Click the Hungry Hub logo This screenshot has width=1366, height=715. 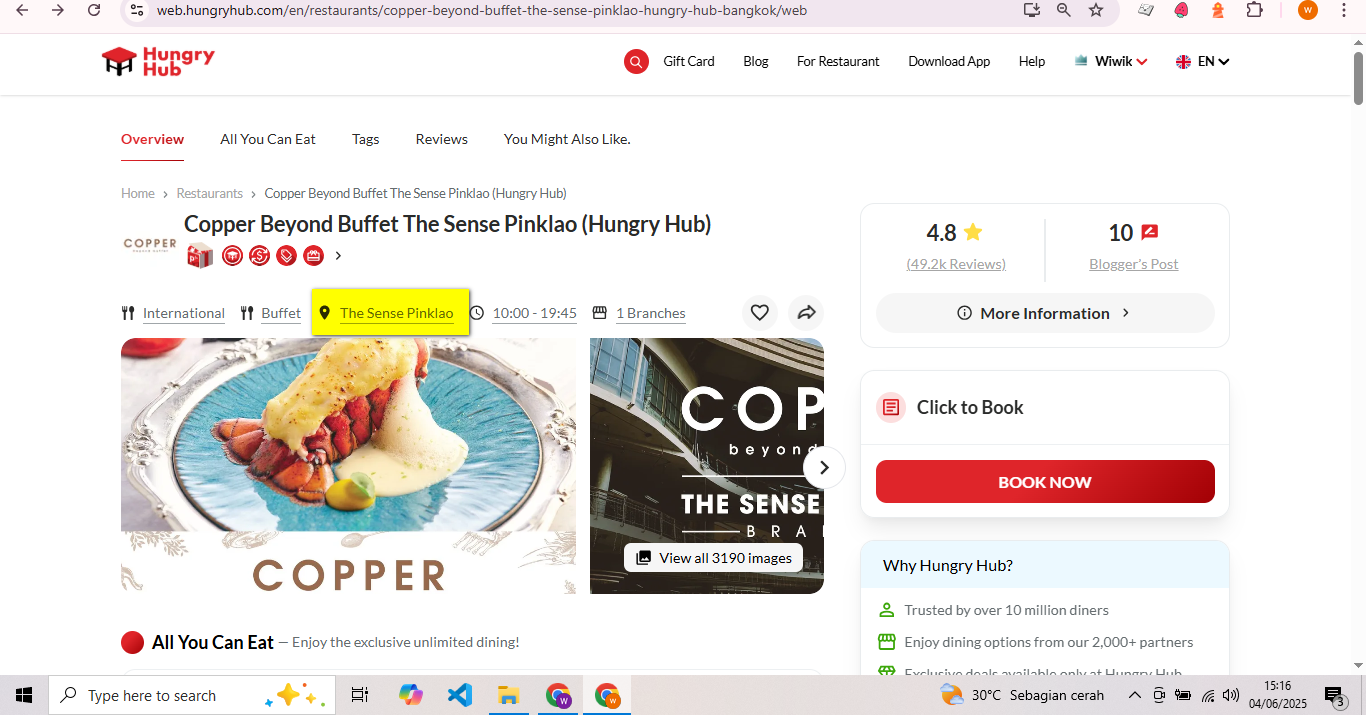[158, 61]
